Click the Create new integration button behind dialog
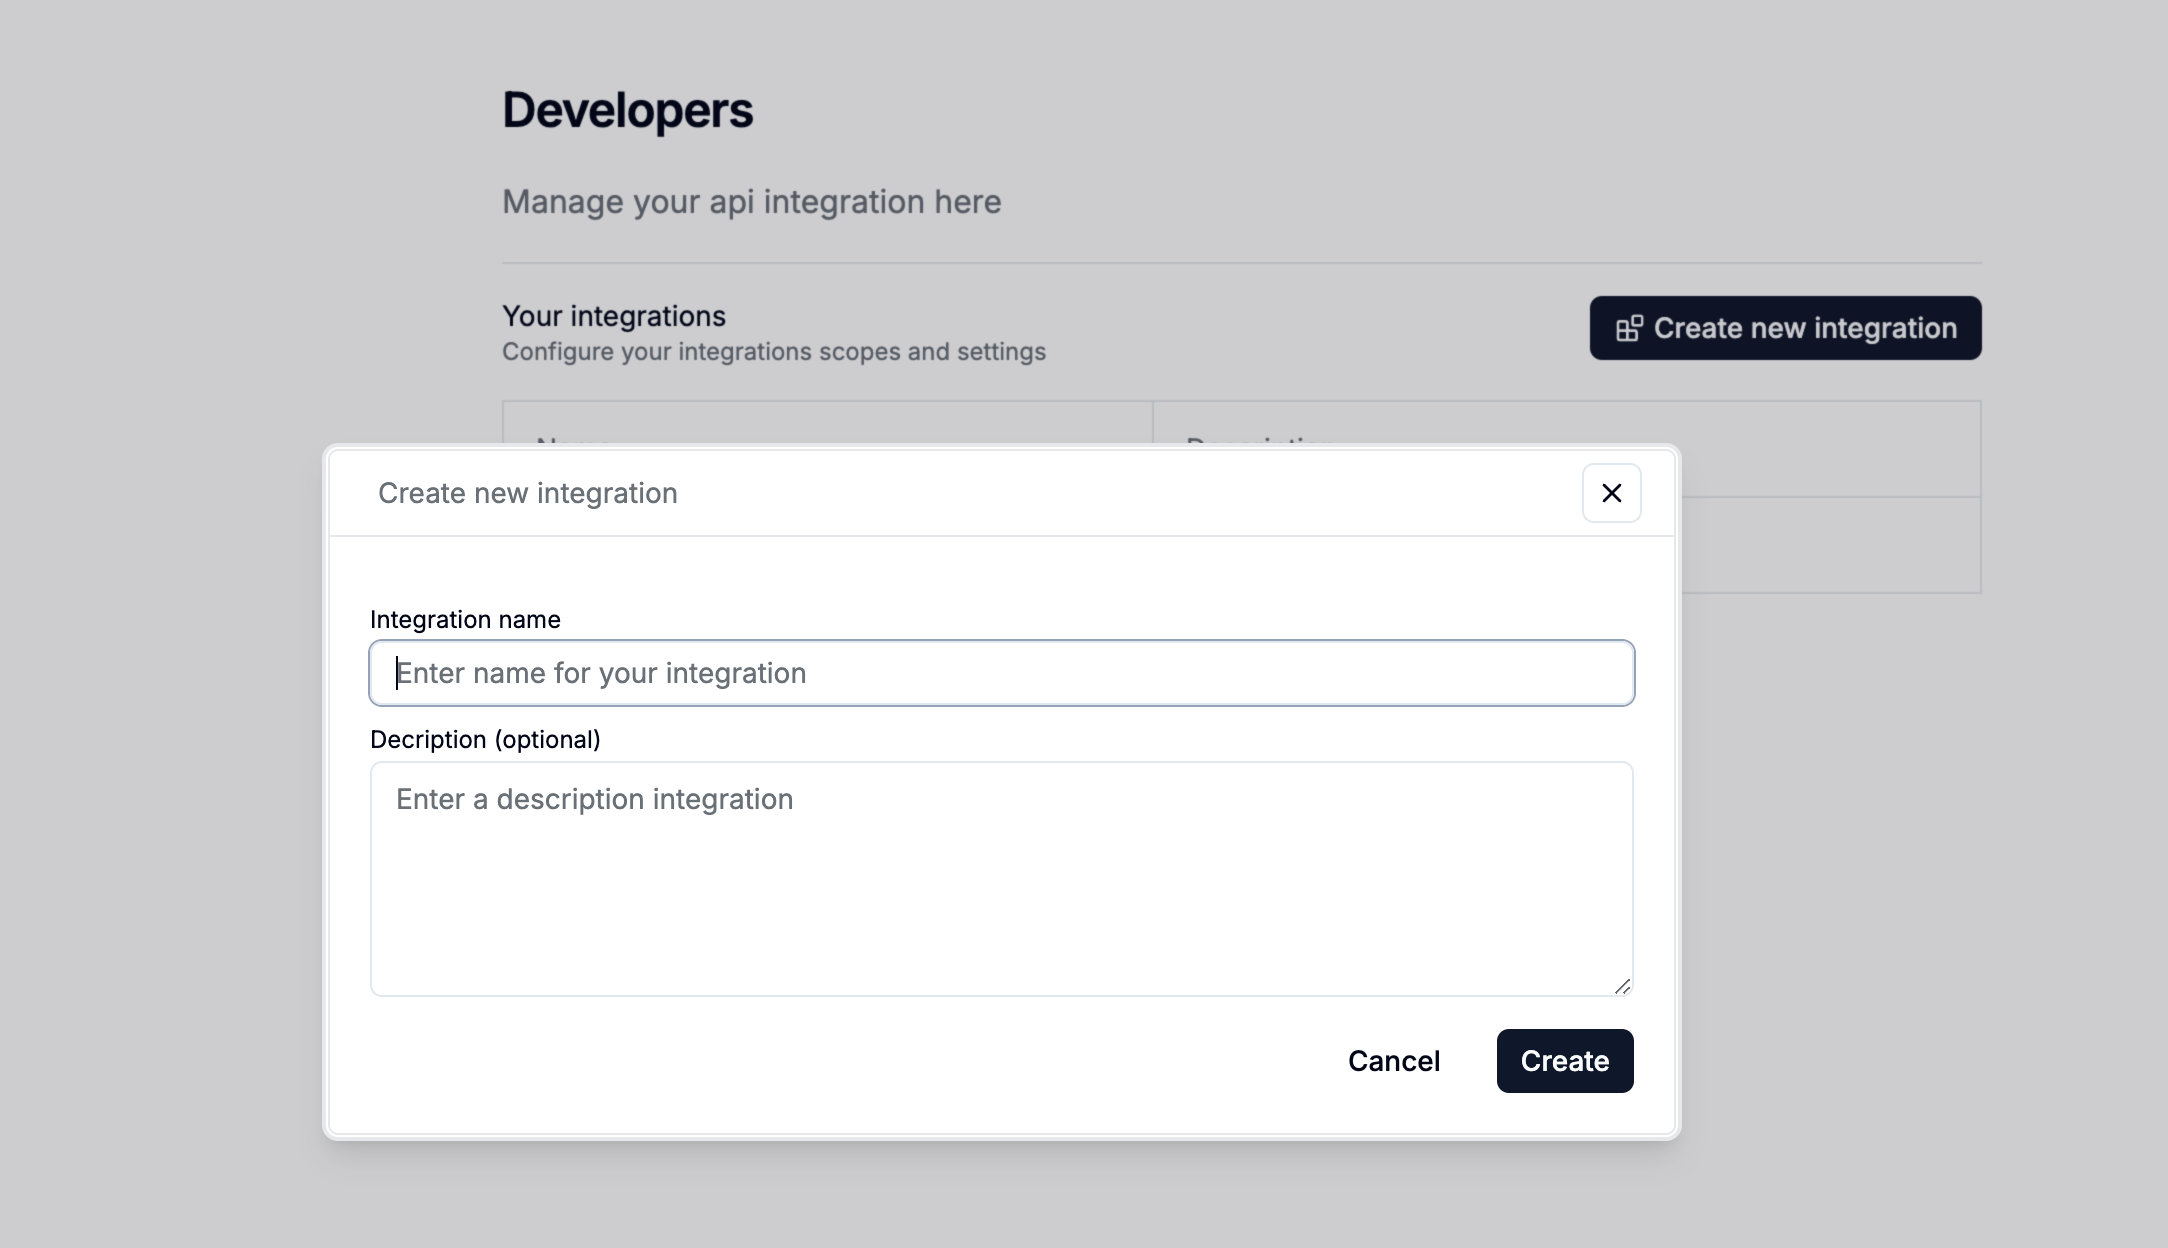Viewport: 2168px width, 1248px height. (1785, 328)
